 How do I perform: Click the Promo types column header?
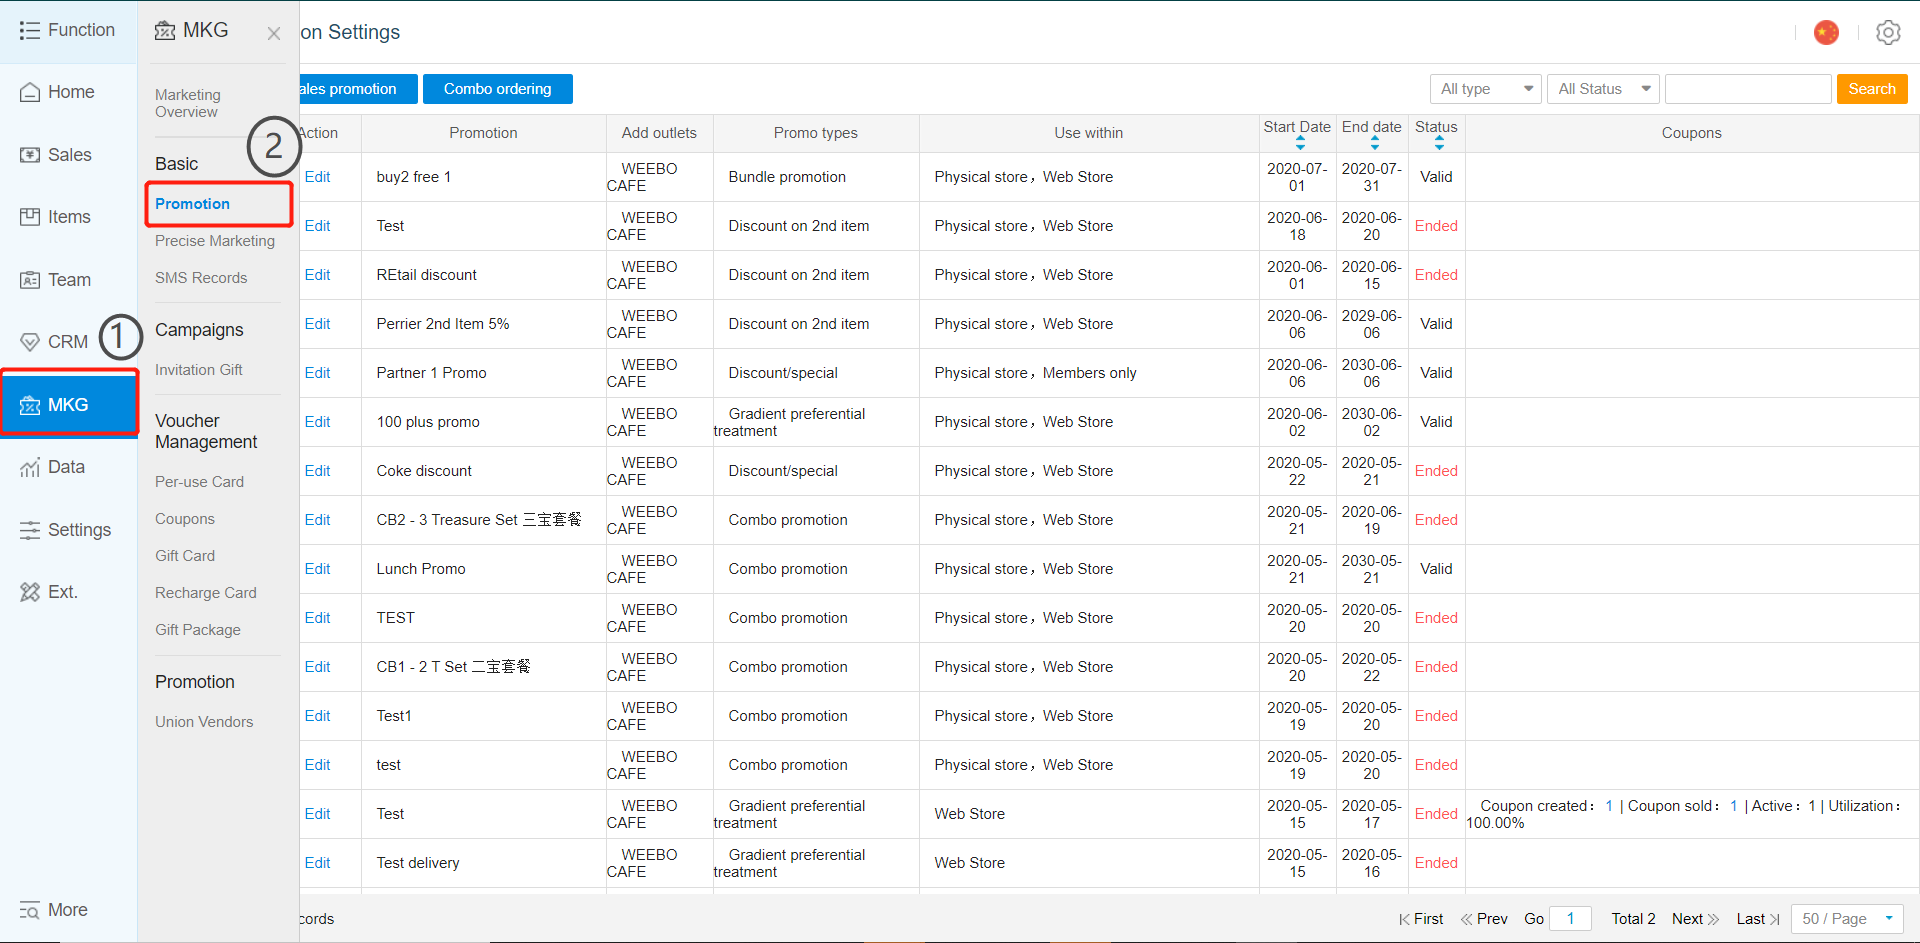point(815,133)
